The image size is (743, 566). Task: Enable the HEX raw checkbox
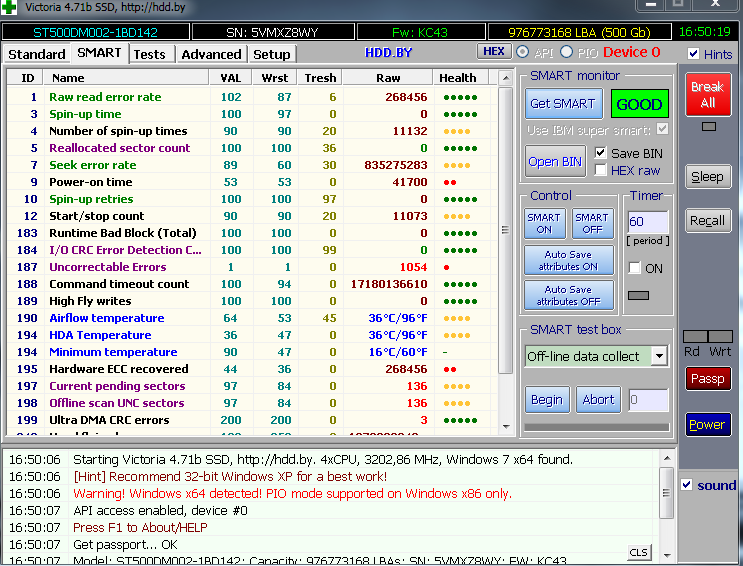coord(600,170)
